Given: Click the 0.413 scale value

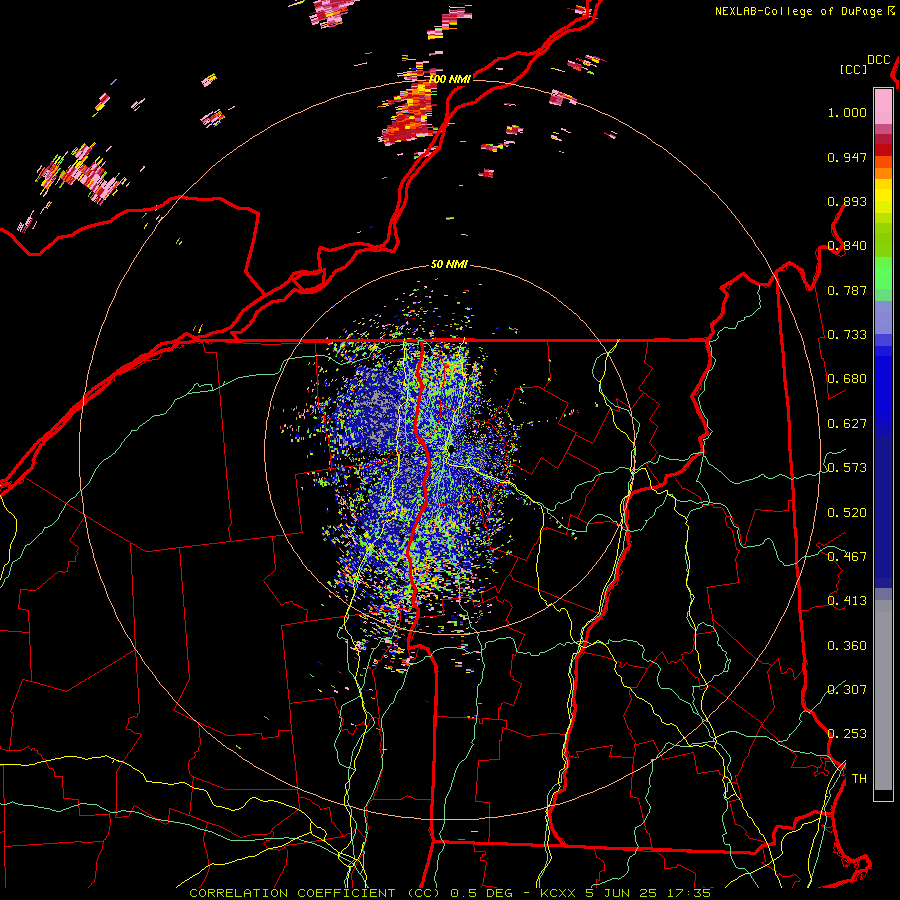Looking at the screenshot, I should (847, 601).
